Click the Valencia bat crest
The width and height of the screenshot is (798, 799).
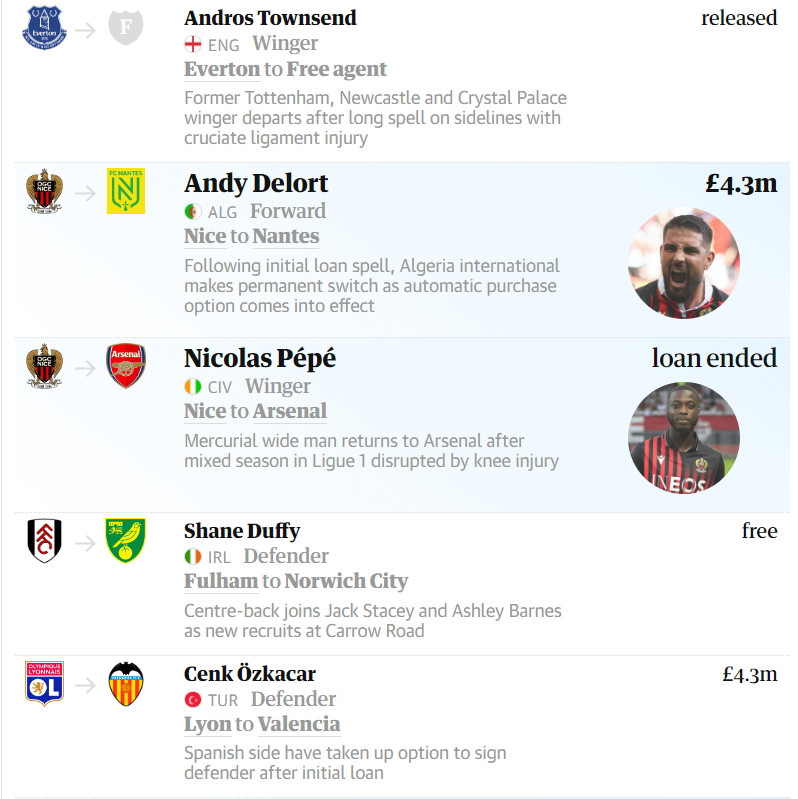126,684
